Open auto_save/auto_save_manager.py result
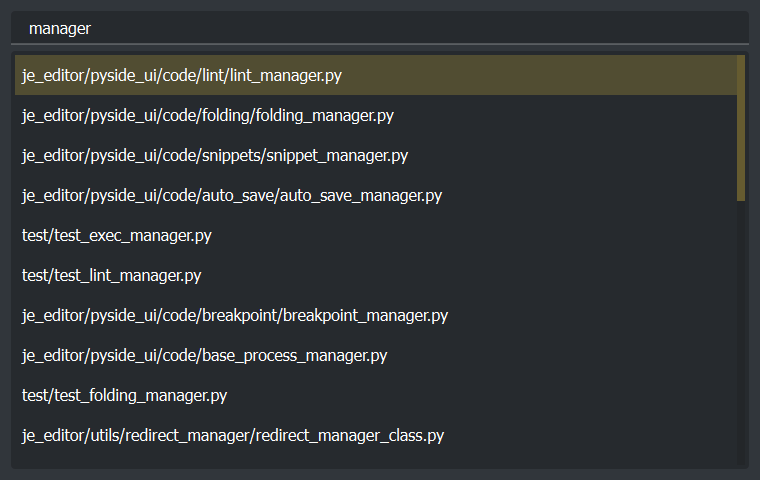Viewport: 760px width, 480px height. pyautogui.click(x=376, y=195)
